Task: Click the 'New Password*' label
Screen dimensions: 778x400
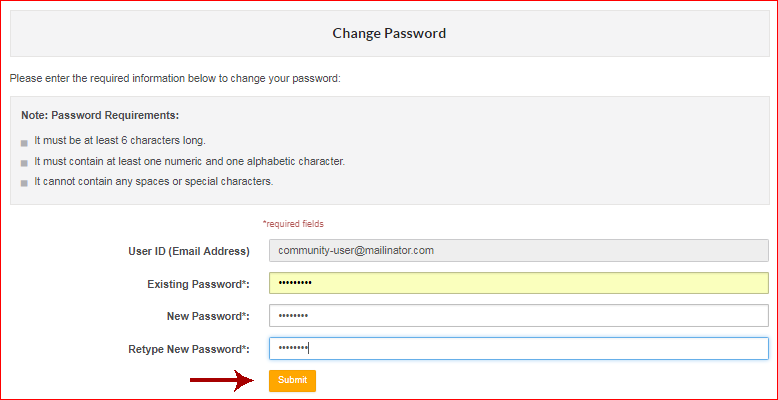Action: point(207,316)
